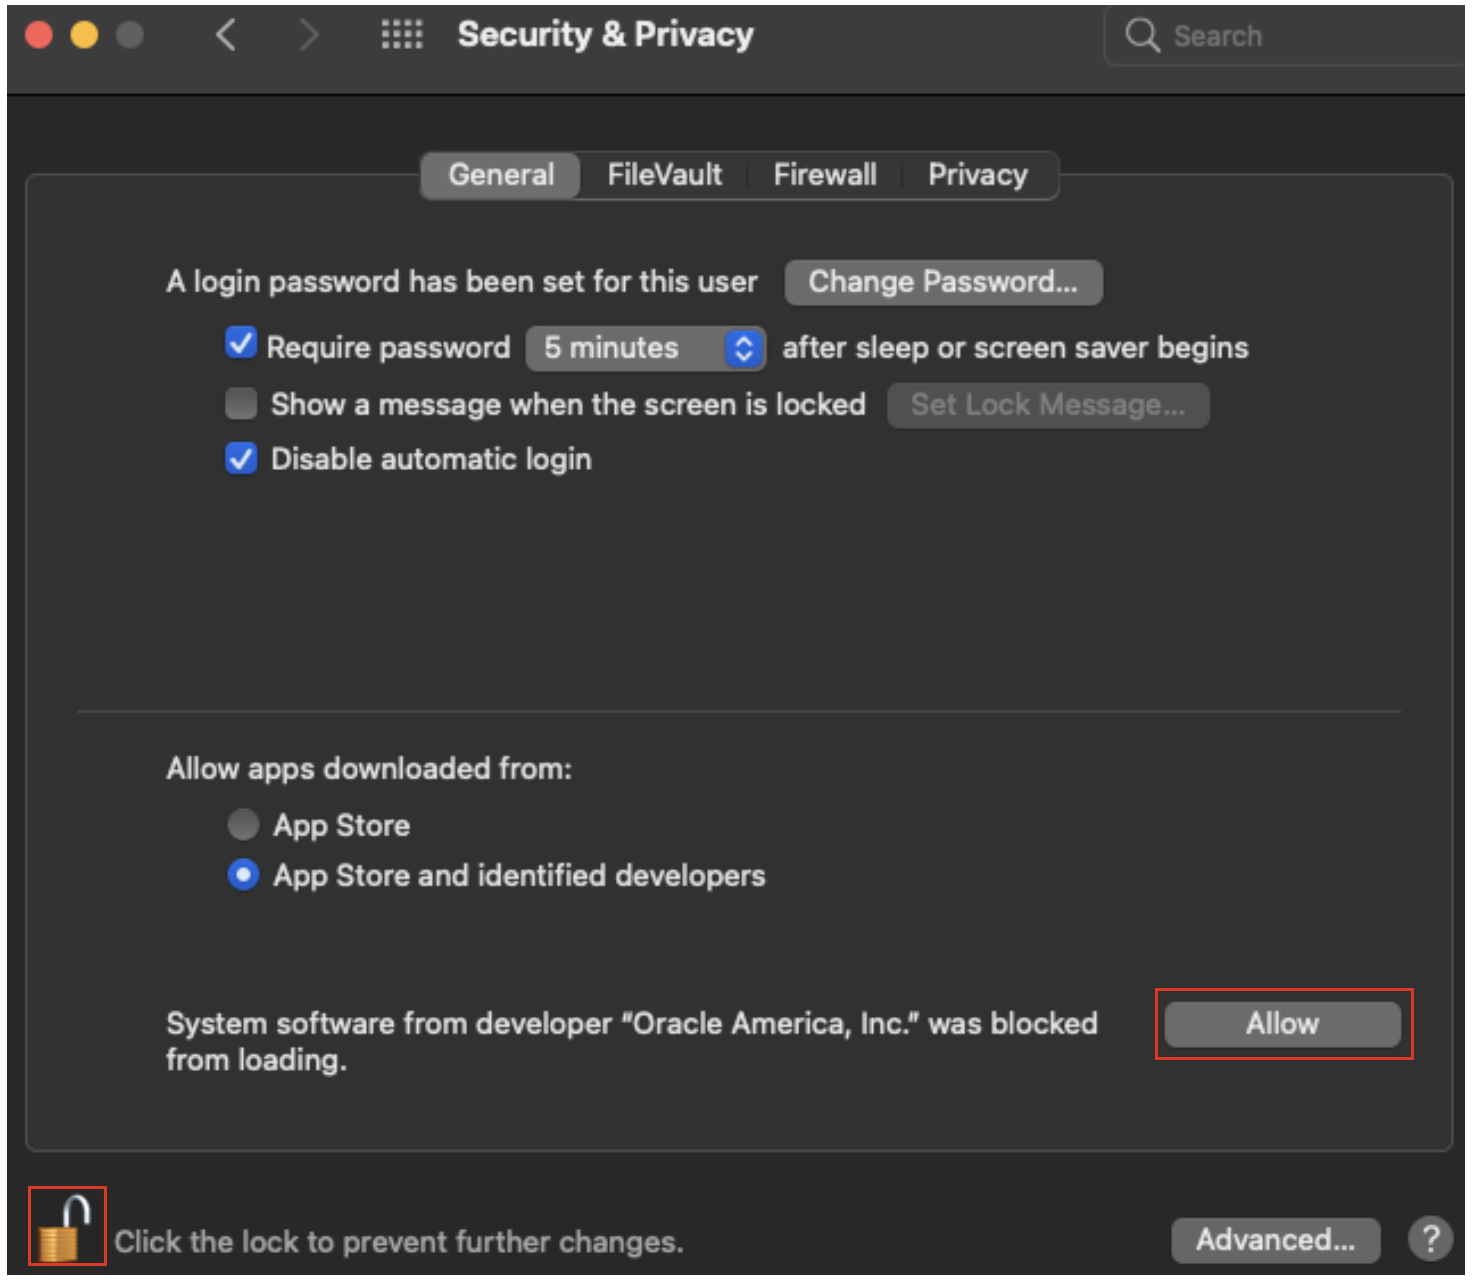The image size is (1476, 1284).
Task: Switch to the General tab
Action: point(500,175)
